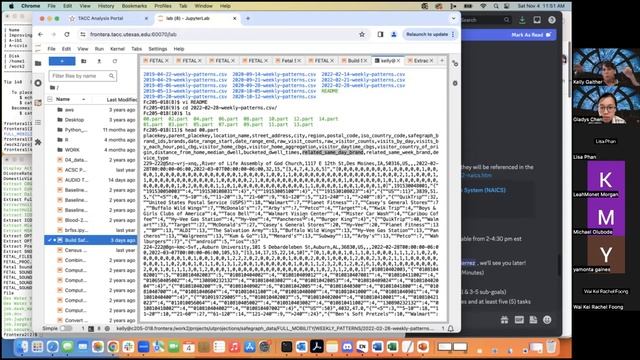
Task: Open Music app from the Dock
Action: 234,347
